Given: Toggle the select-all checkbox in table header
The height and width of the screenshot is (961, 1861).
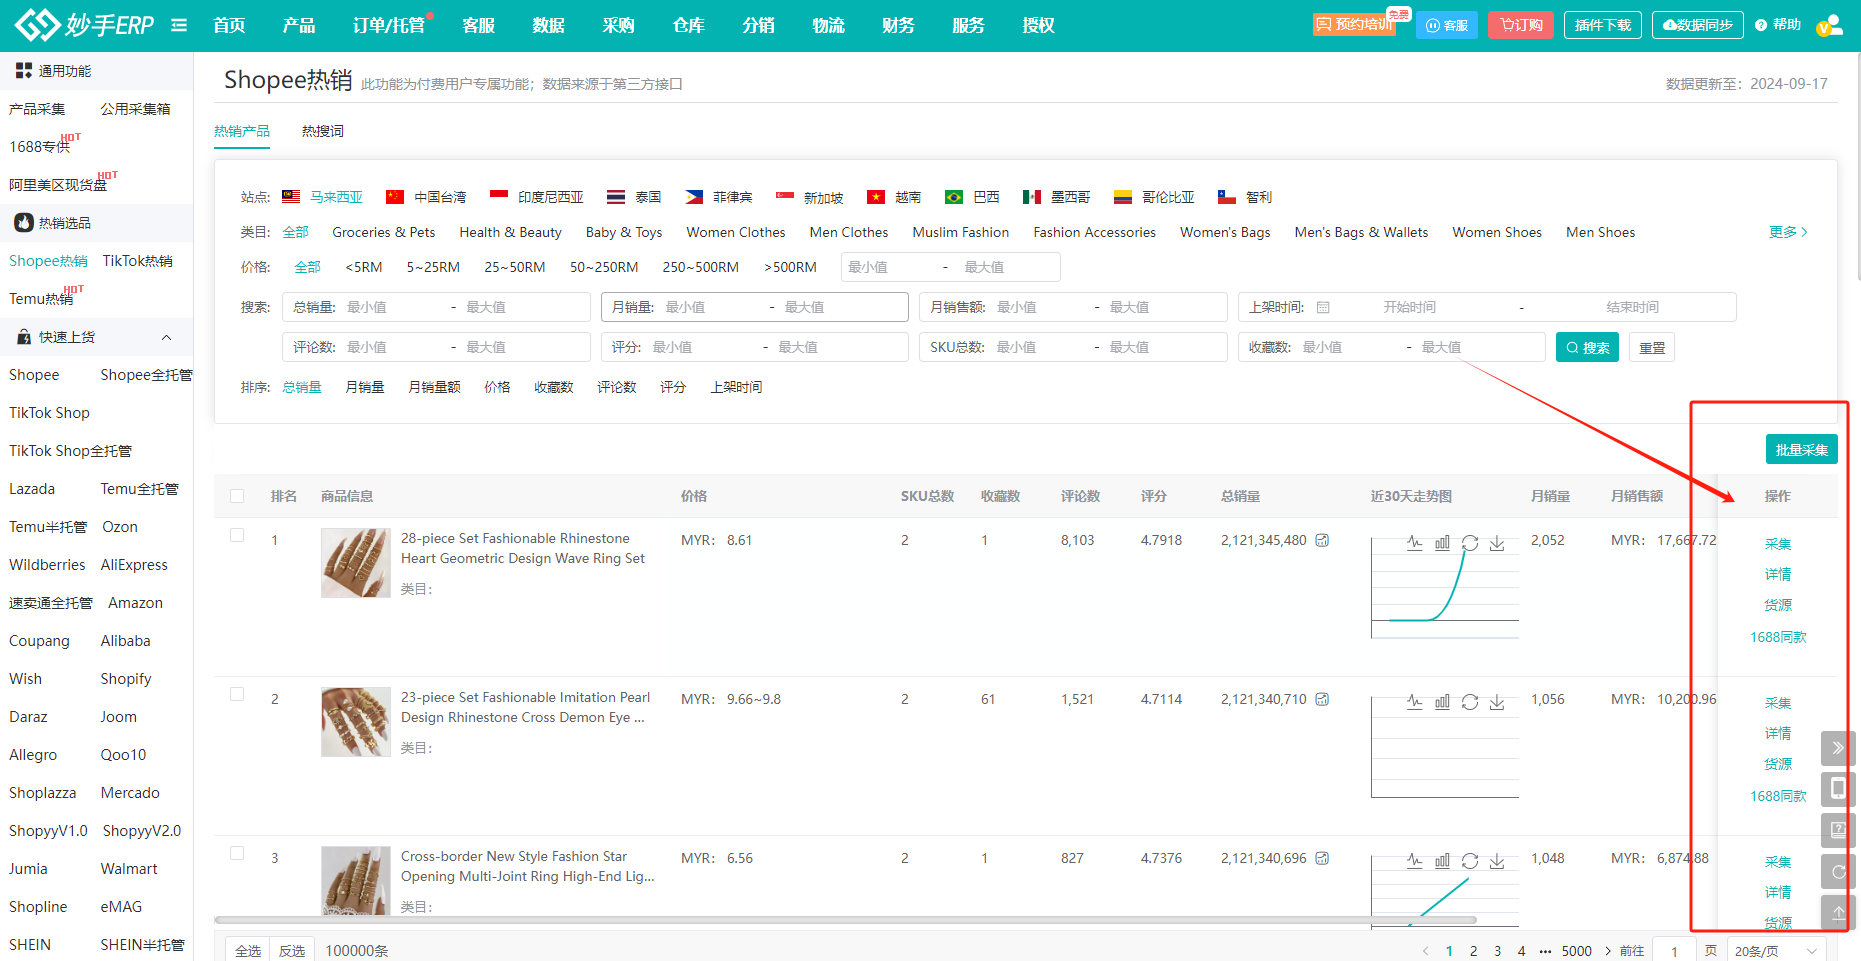Looking at the screenshot, I should [x=237, y=496].
